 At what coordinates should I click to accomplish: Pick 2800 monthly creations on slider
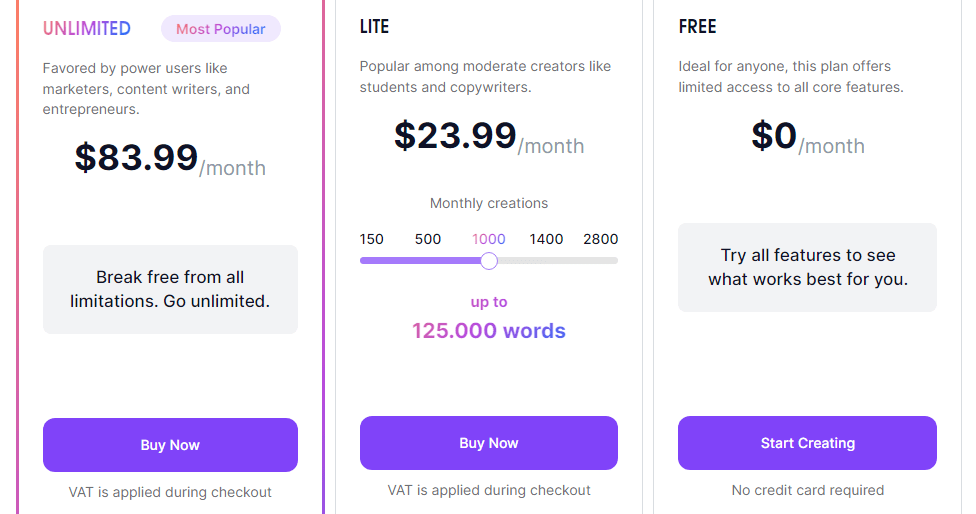point(601,239)
